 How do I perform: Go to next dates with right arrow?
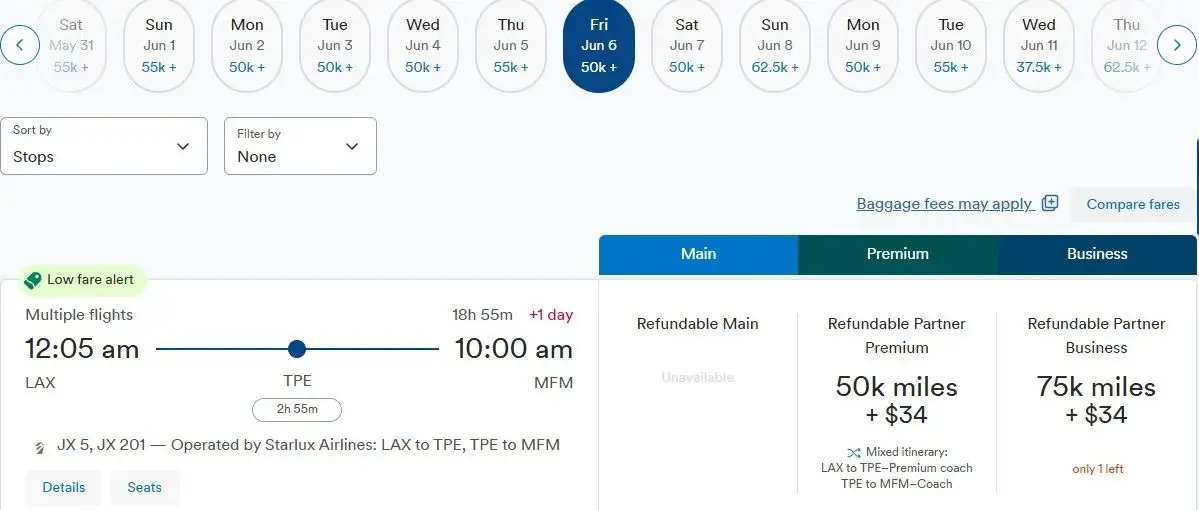(x=1177, y=45)
